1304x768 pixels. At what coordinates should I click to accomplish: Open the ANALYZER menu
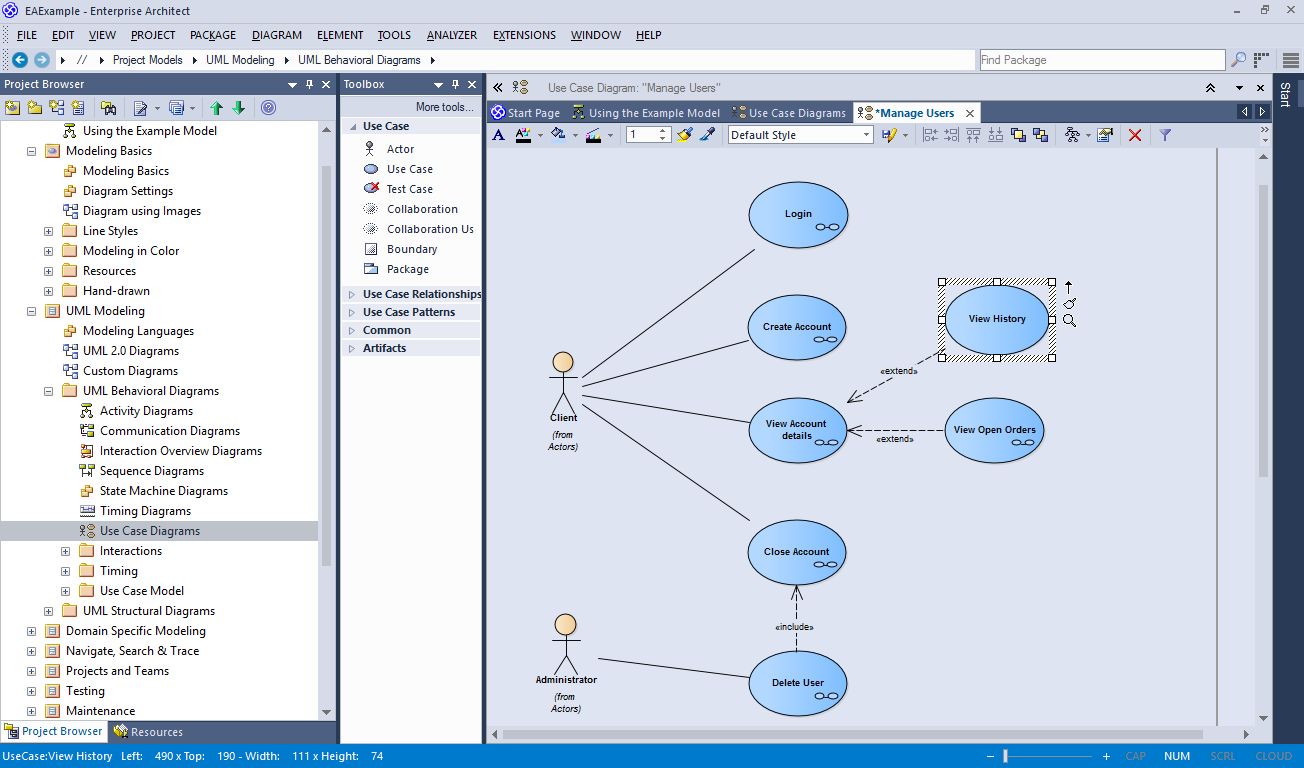click(452, 35)
